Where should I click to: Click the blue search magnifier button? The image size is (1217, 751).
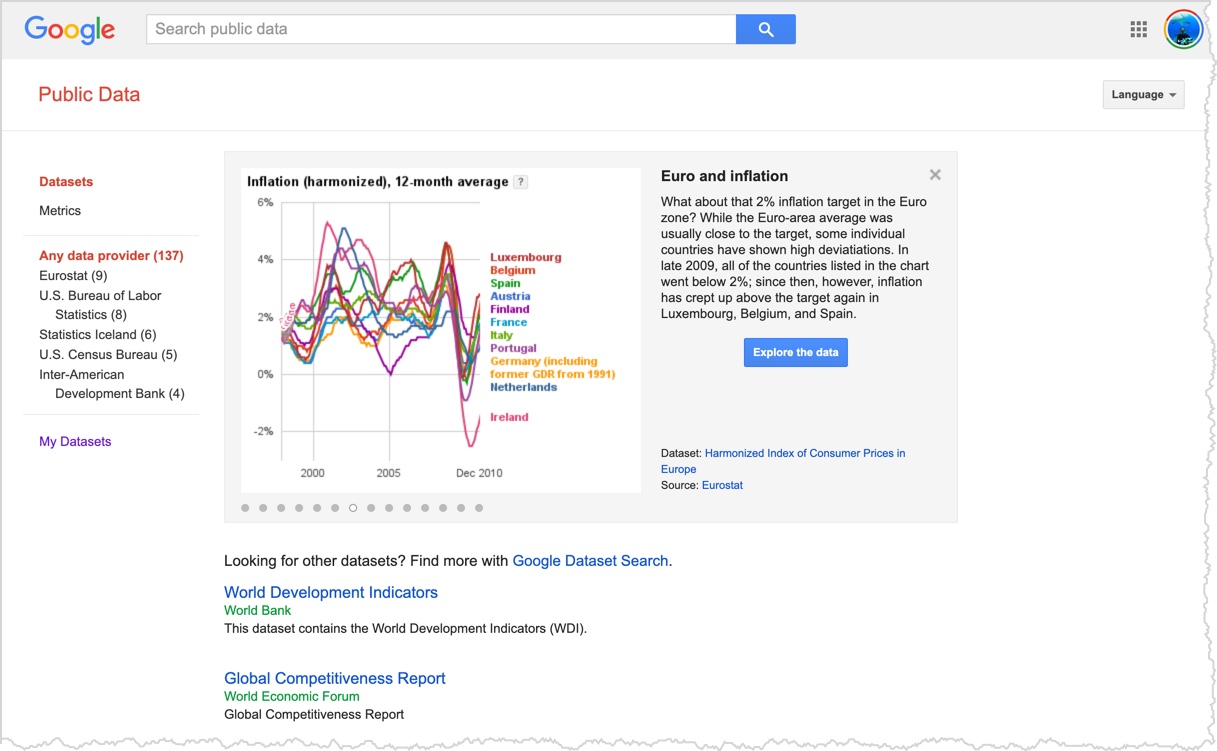(765, 29)
